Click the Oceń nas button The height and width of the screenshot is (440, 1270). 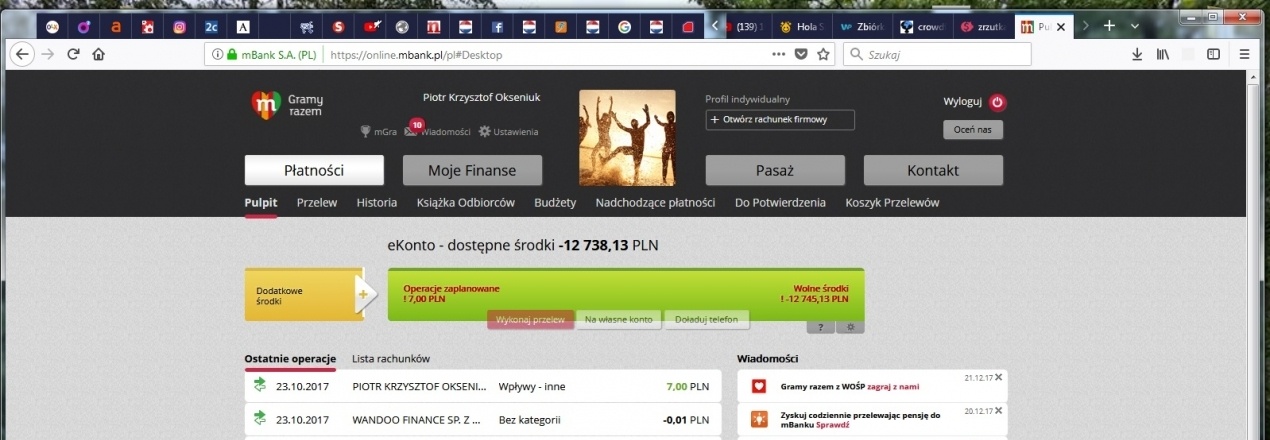click(x=972, y=129)
